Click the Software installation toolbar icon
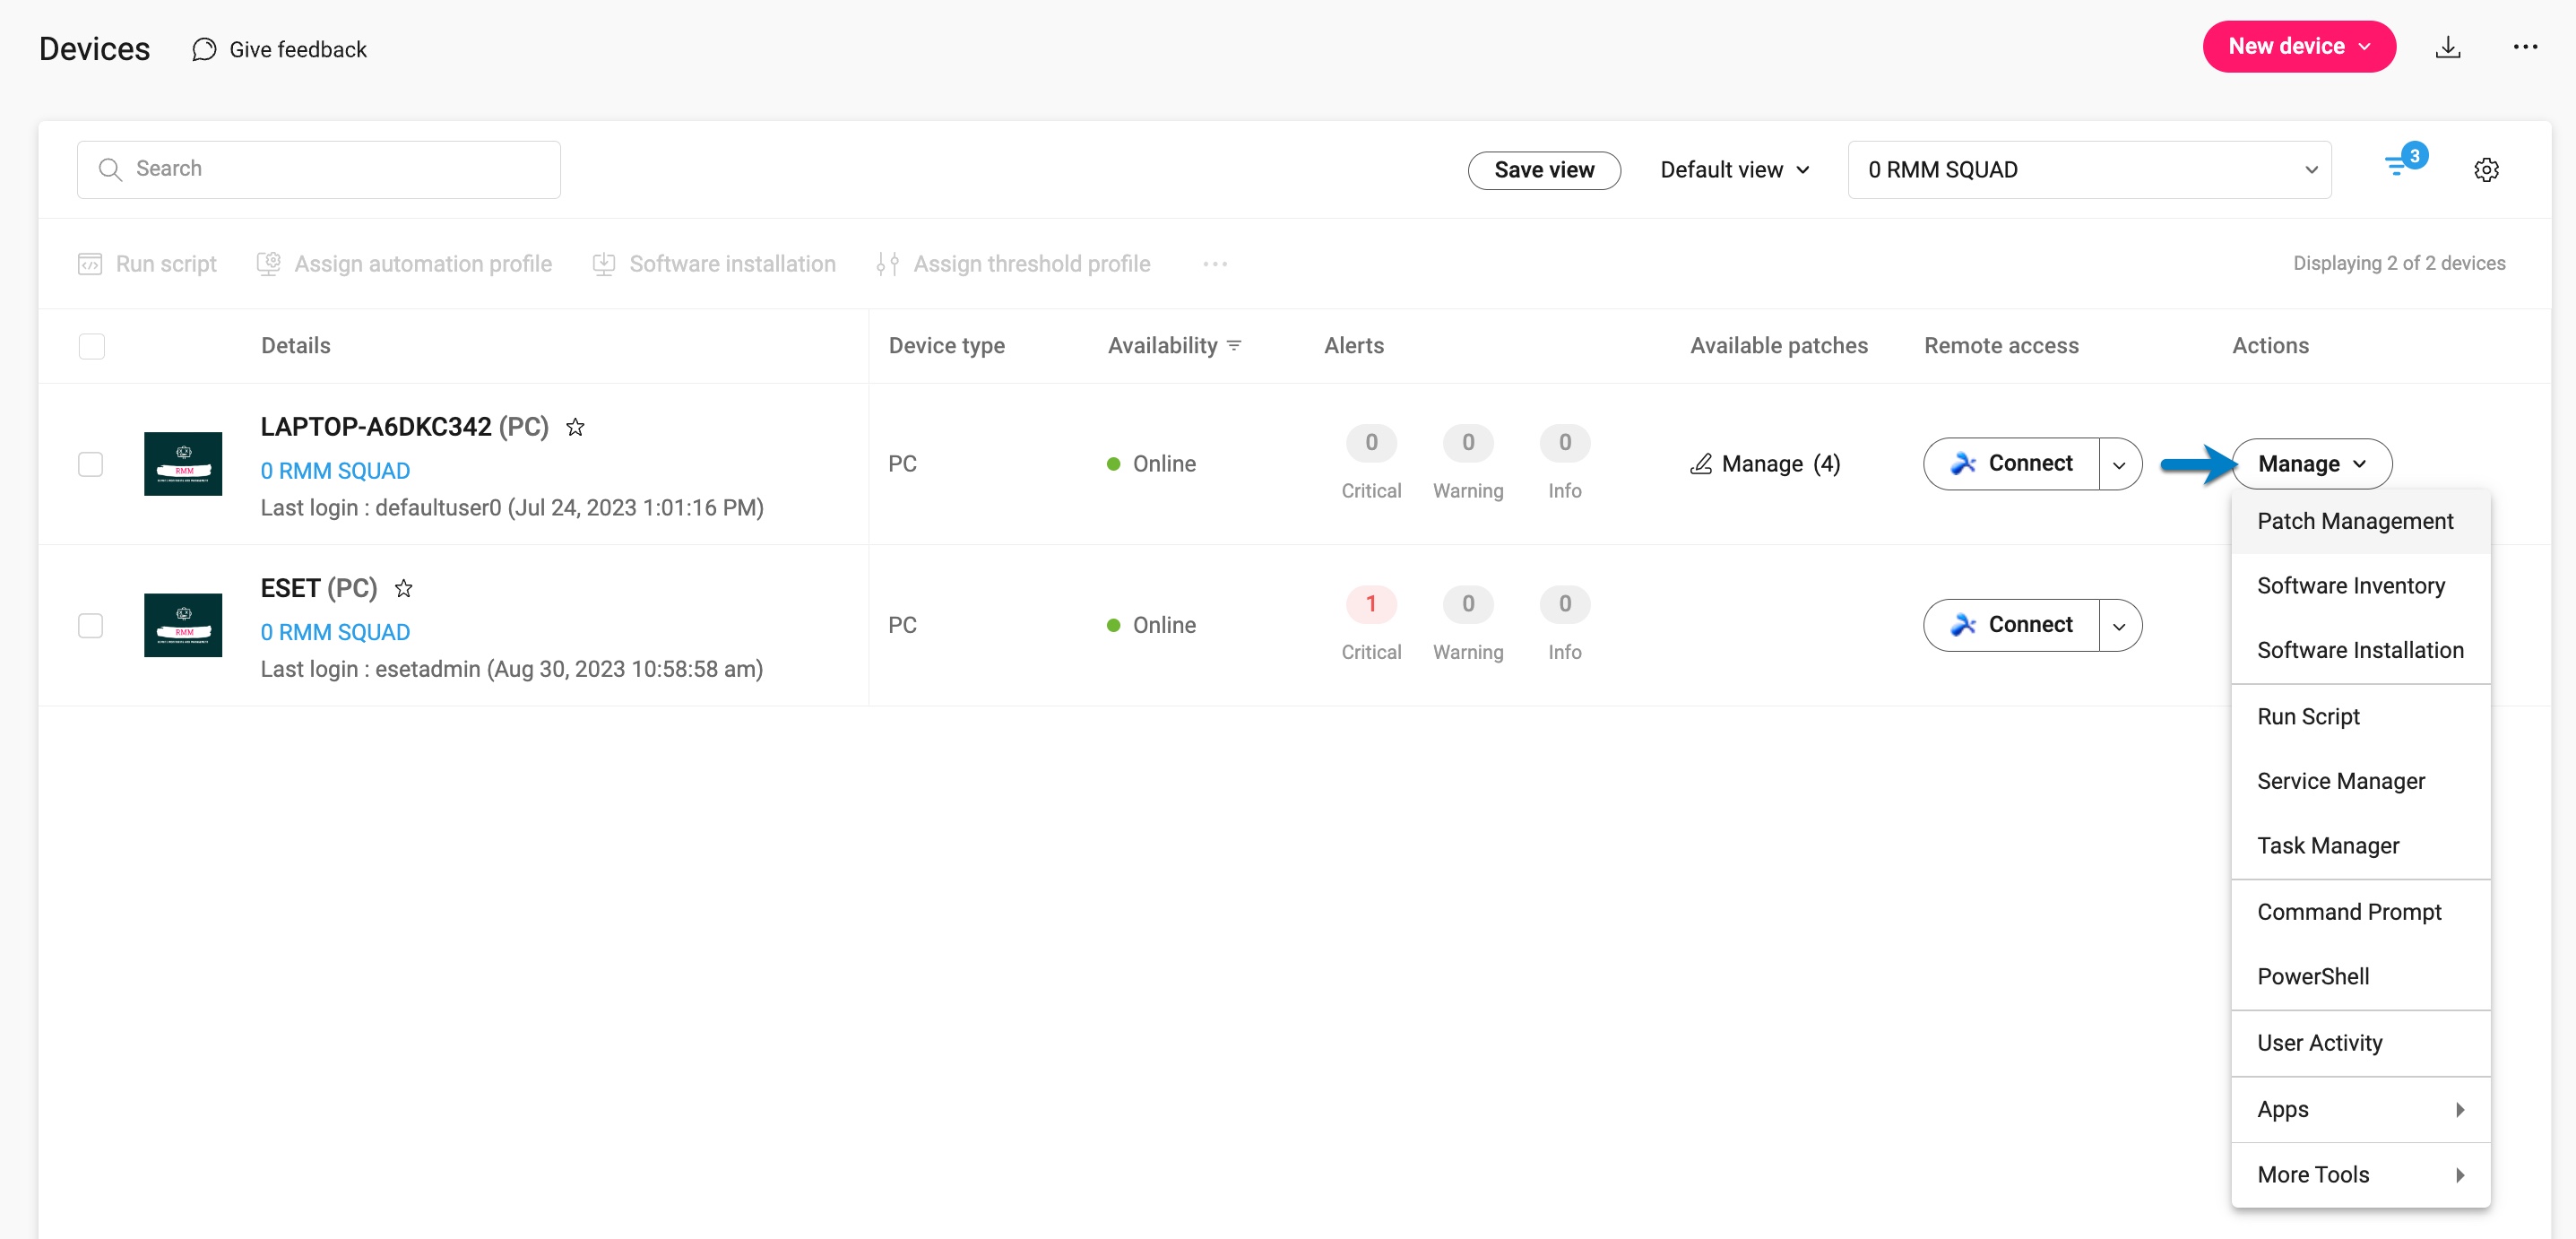Viewport: 2576px width, 1239px height. 605,263
